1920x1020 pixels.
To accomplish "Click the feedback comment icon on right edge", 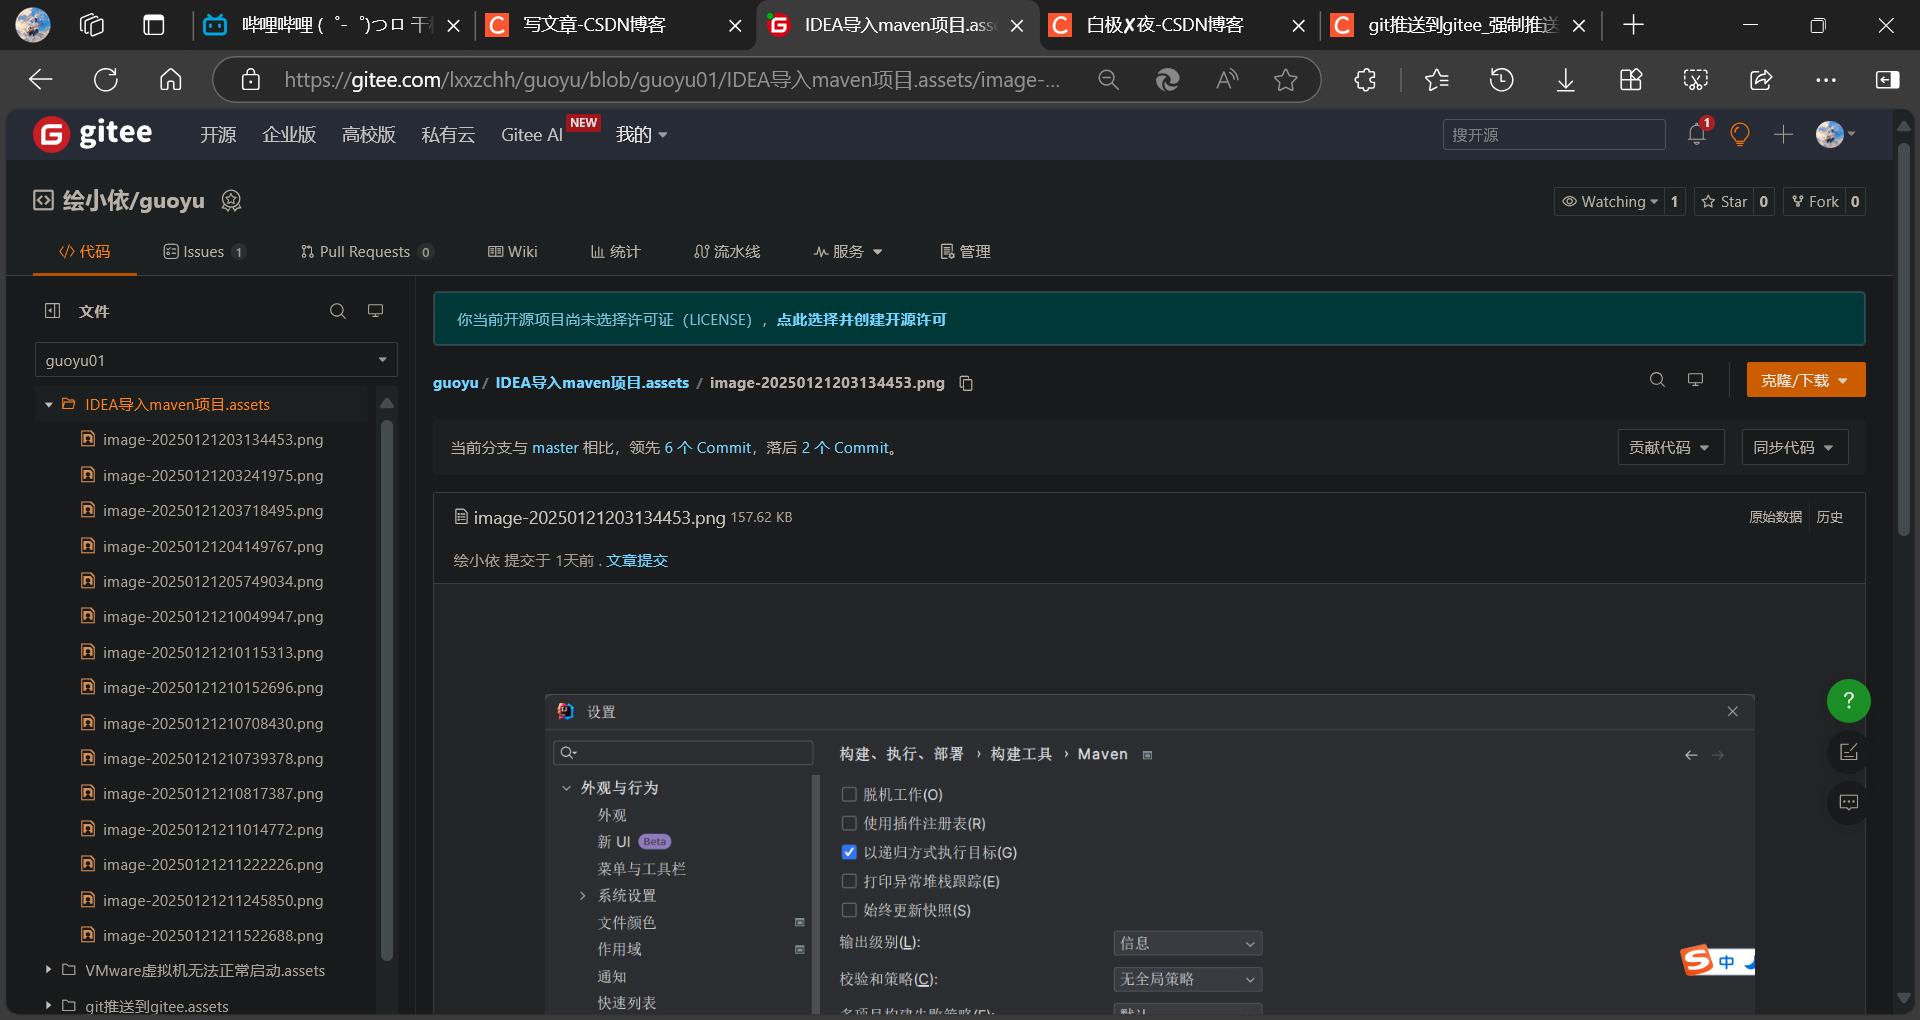I will pos(1849,802).
